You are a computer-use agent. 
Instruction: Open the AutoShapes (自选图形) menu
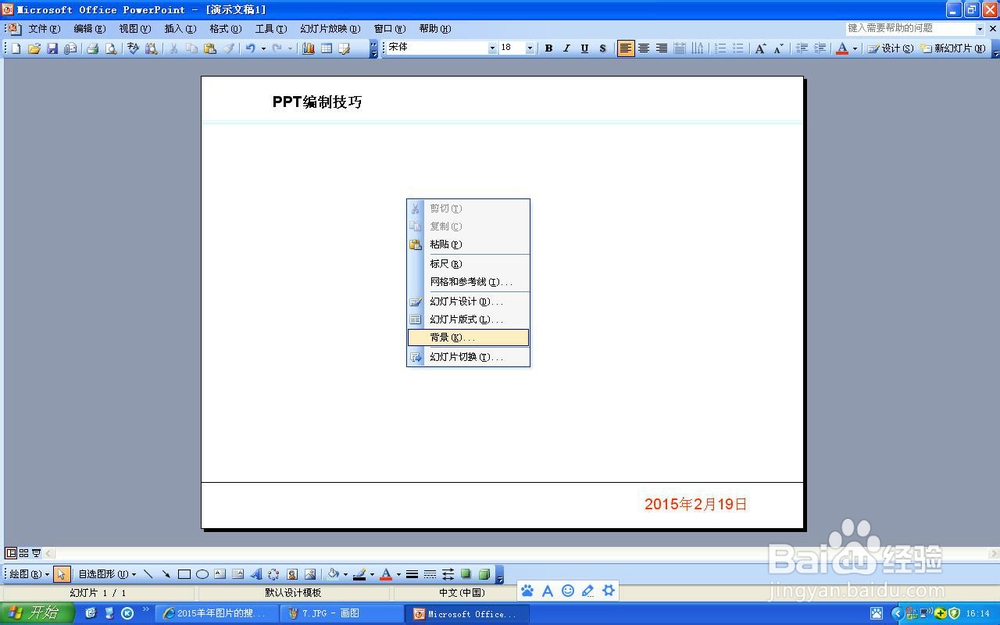point(107,574)
